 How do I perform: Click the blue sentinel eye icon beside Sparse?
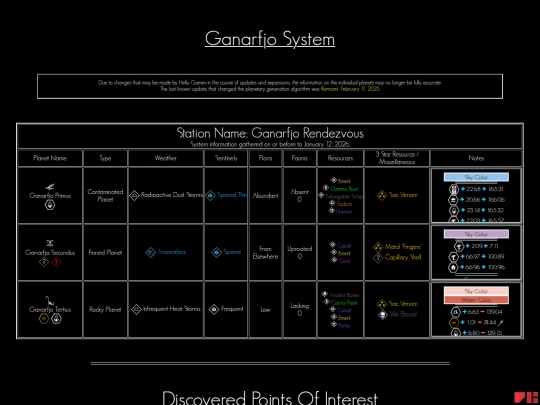[216, 252]
